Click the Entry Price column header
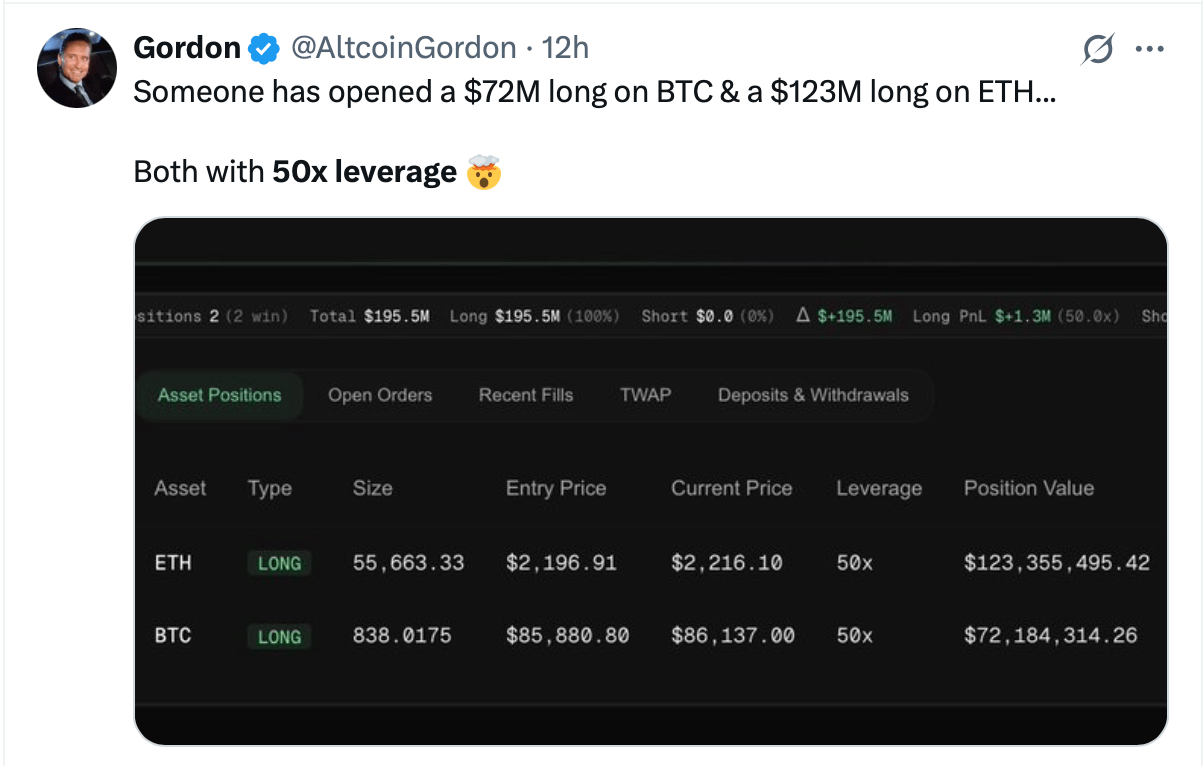 coord(556,488)
